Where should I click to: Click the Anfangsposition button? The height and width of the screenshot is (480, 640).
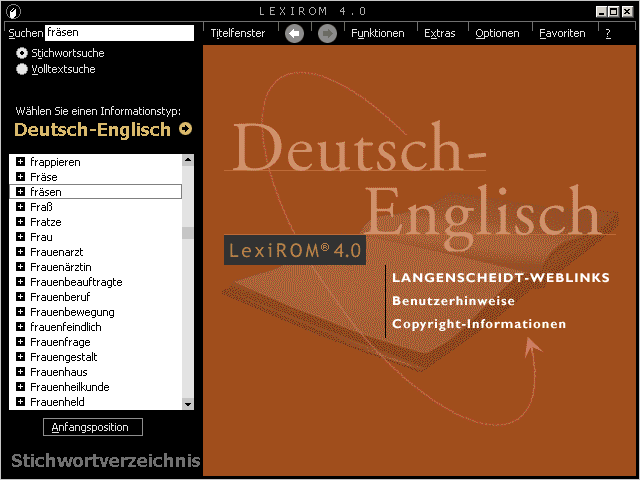93,427
